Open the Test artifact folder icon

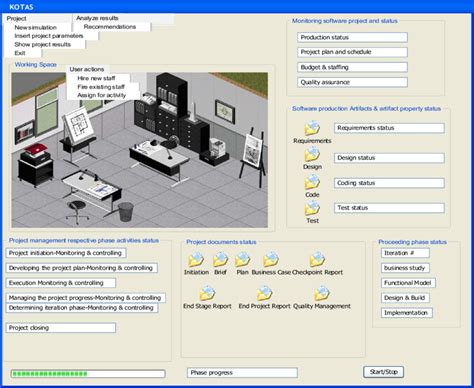(x=312, y=208)
